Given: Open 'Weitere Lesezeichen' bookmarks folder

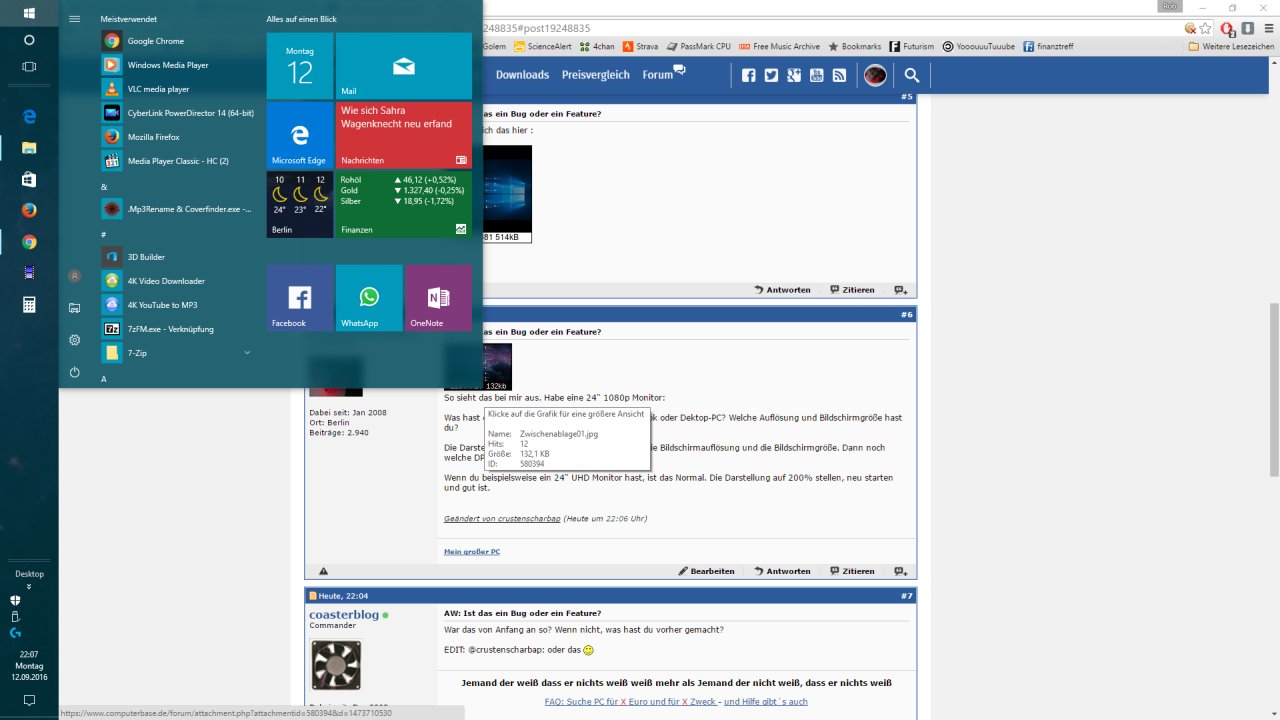Looking at the screenshot, I should (x=1231, y=46).
